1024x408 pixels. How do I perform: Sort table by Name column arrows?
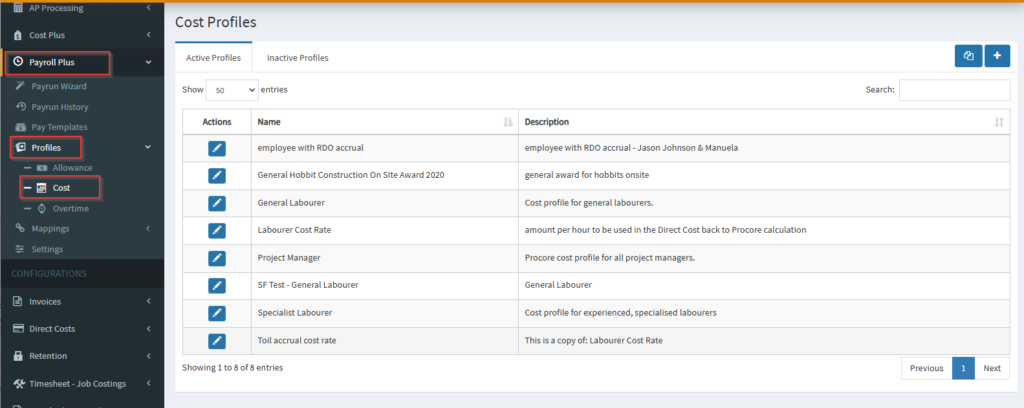(507, 122)
